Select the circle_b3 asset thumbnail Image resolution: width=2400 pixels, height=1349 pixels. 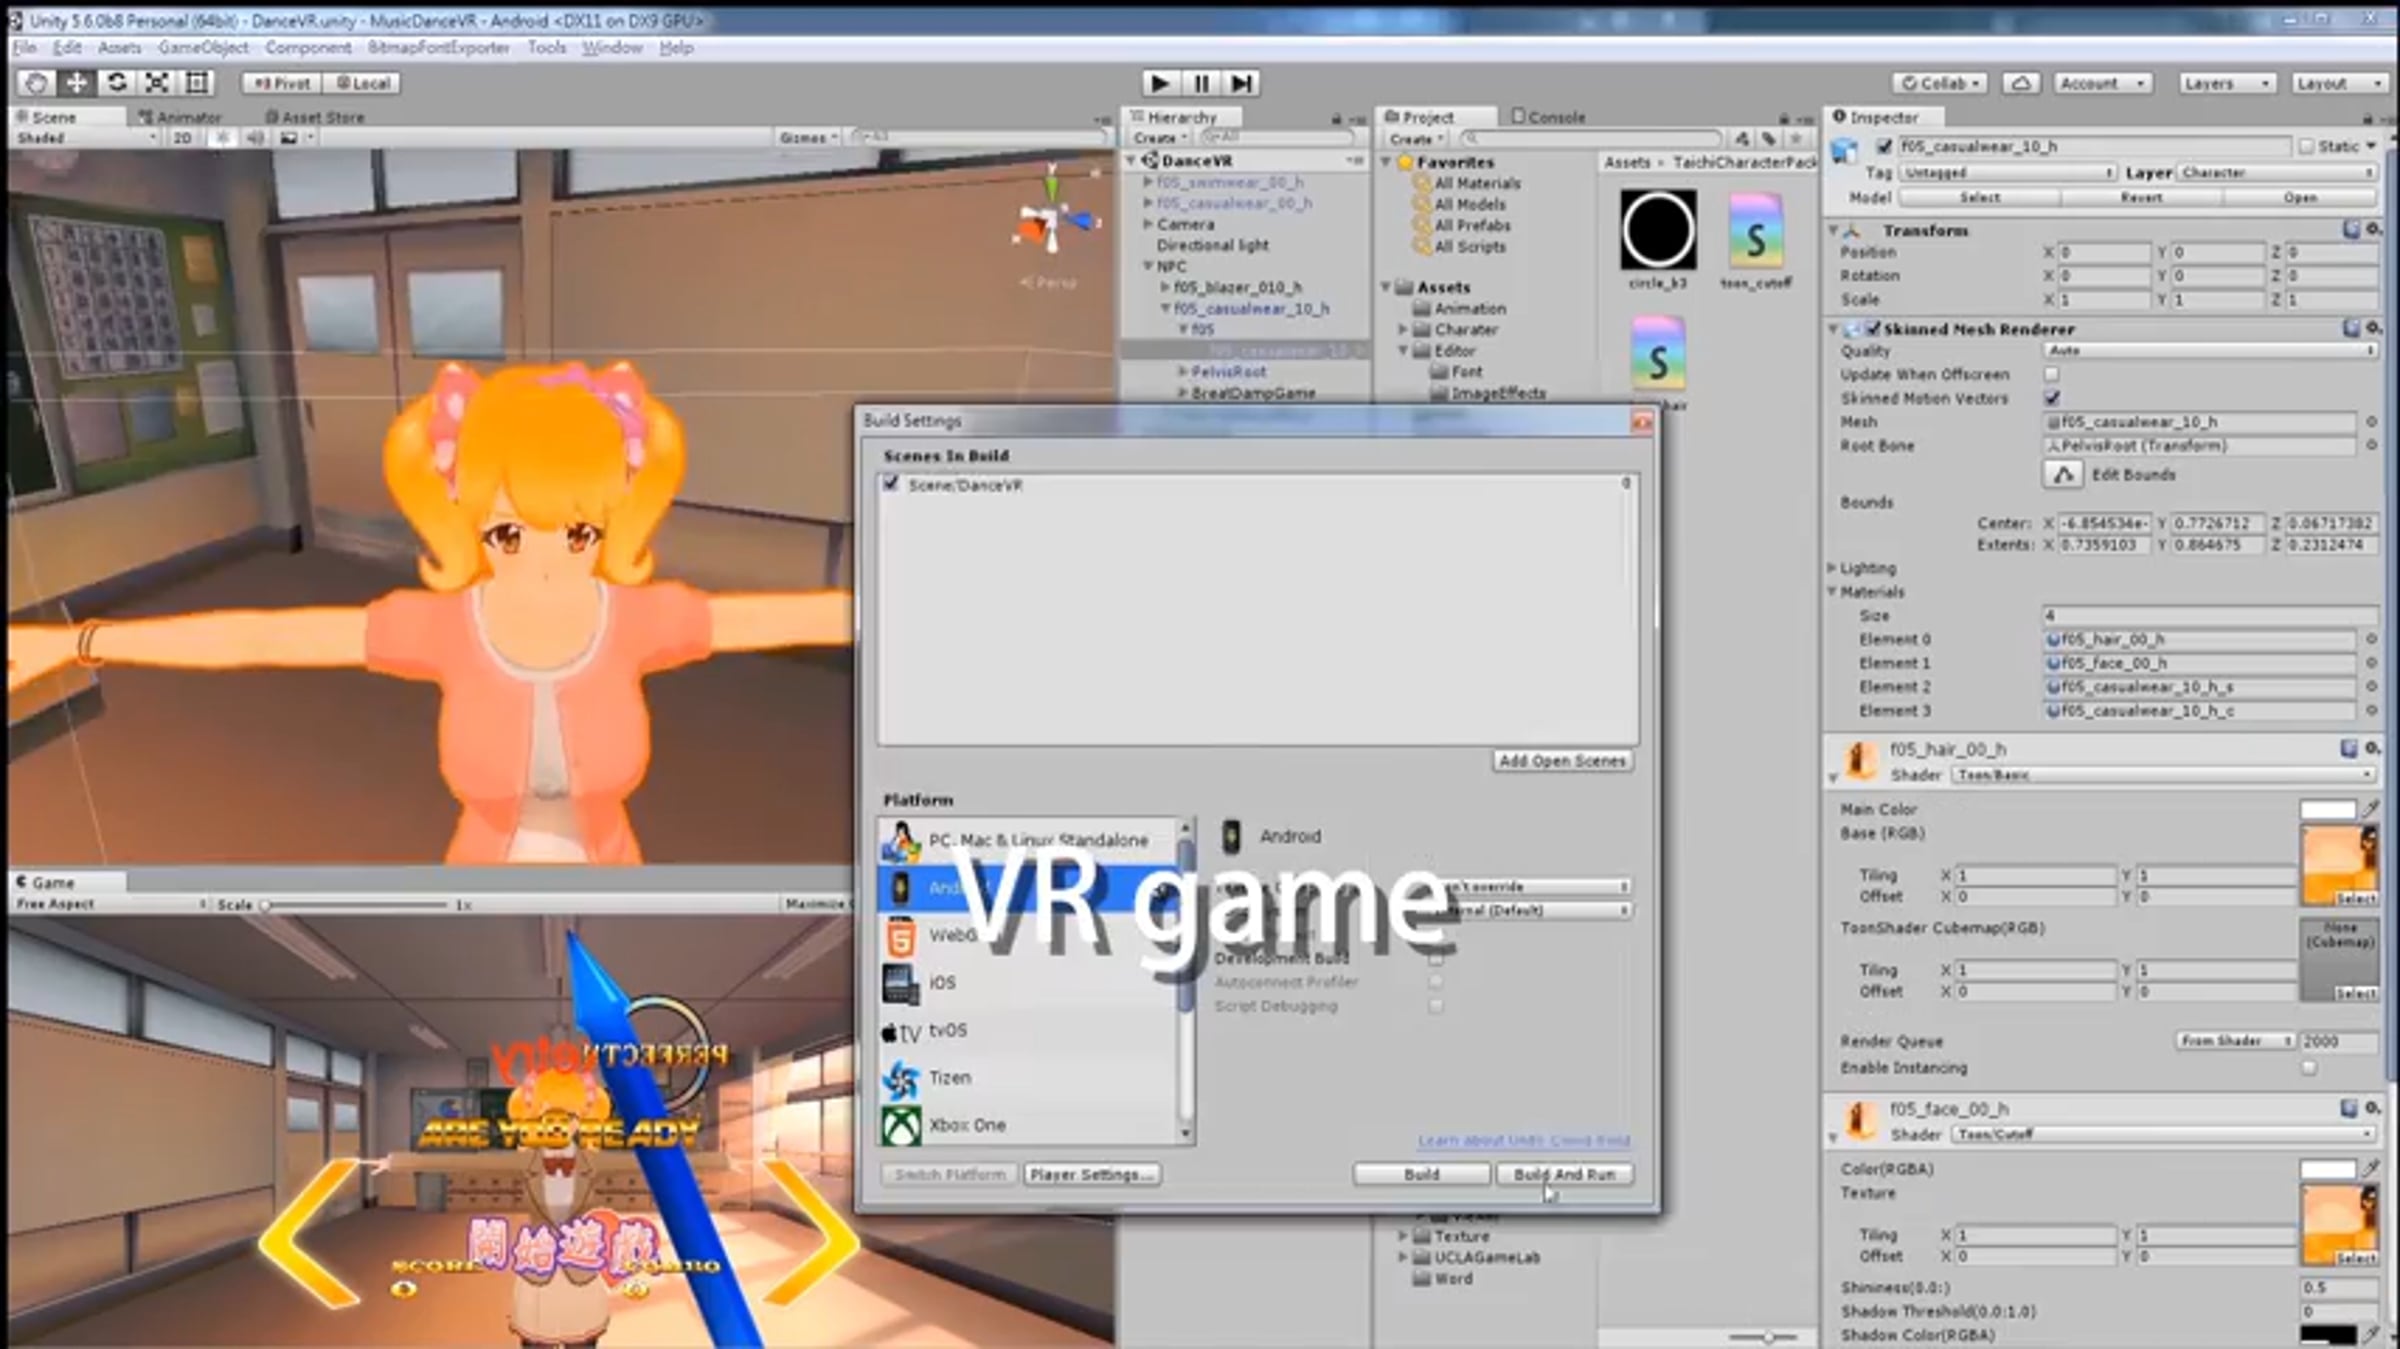pos(1657,230)
